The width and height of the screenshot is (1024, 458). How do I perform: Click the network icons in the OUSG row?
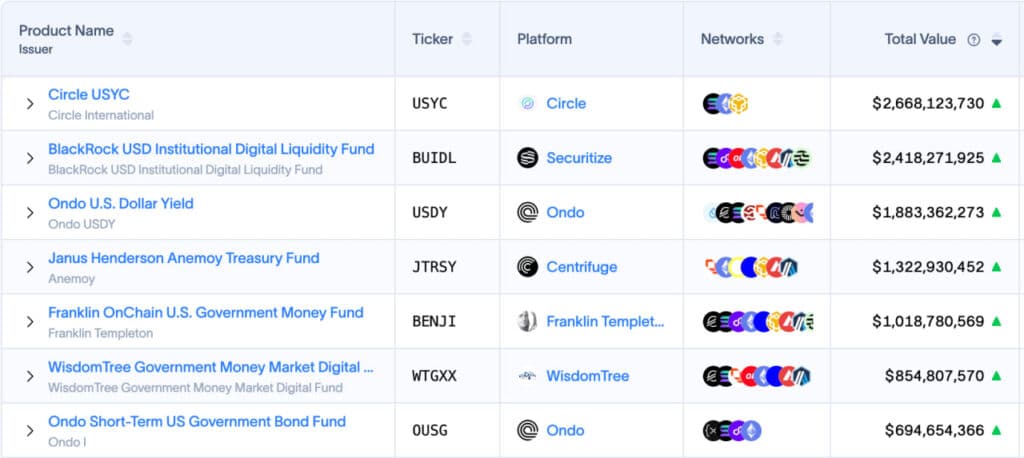pyautogui.click(x=732, y=431)
